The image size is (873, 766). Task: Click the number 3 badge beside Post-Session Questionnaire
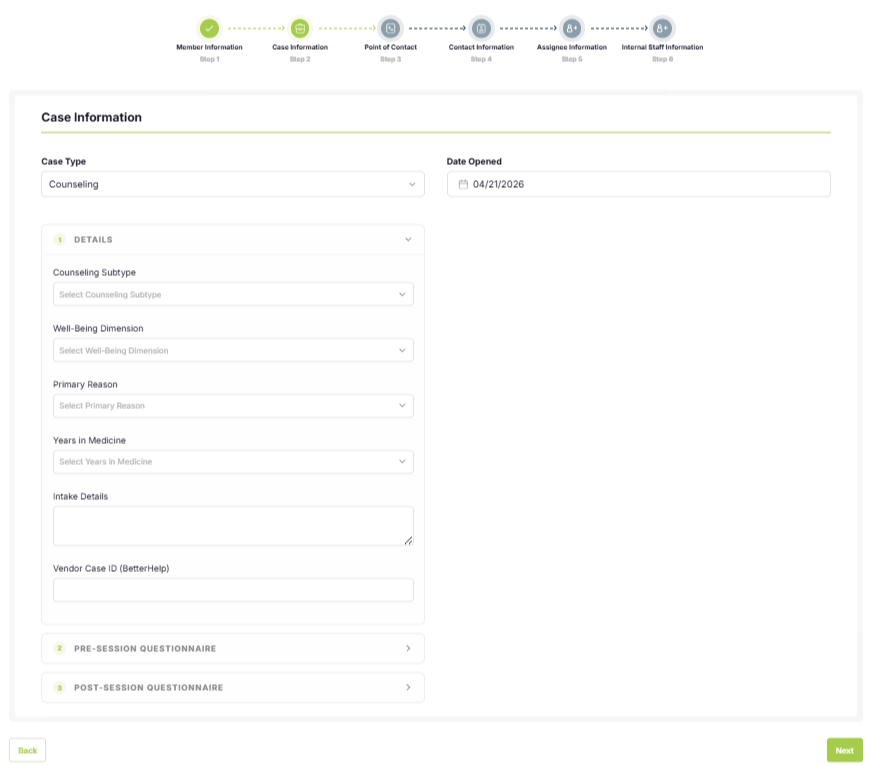tap(60, 688)
